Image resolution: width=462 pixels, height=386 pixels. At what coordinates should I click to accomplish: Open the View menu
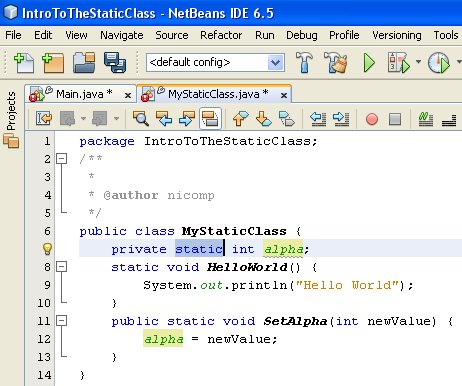click(76, 35)
